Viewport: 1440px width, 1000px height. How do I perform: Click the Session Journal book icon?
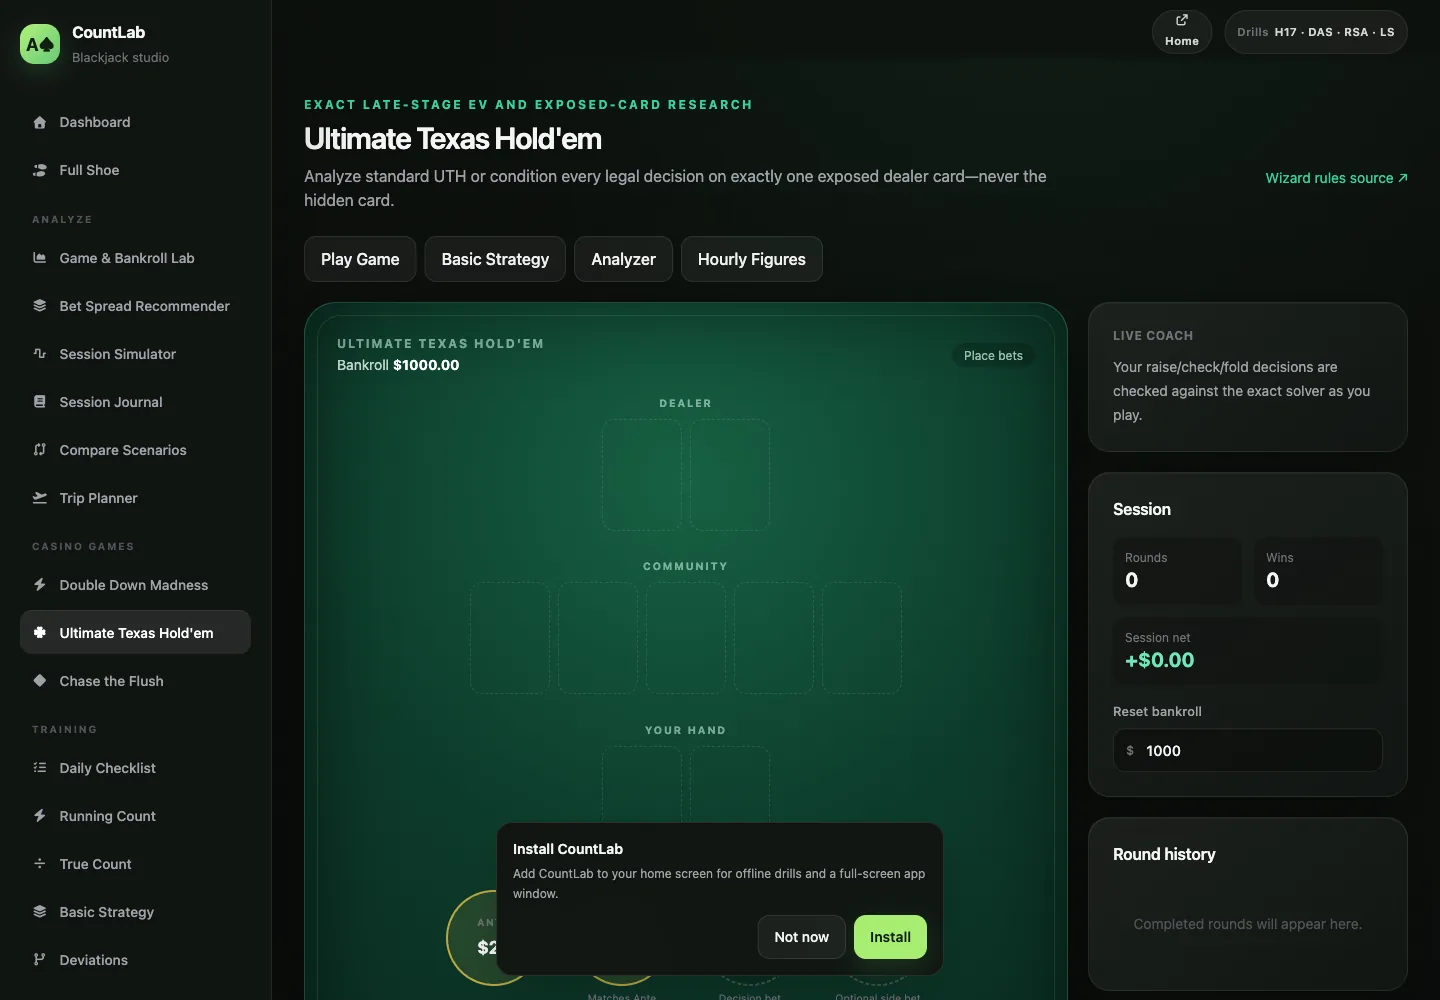pos(40,402)
